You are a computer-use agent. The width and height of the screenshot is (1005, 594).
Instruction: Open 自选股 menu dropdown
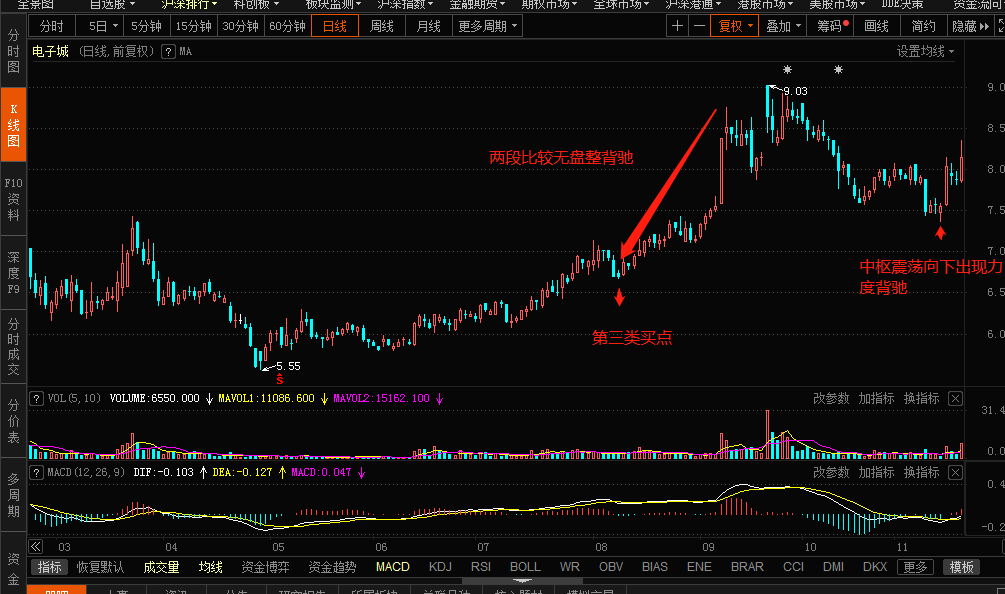[112, 4]
